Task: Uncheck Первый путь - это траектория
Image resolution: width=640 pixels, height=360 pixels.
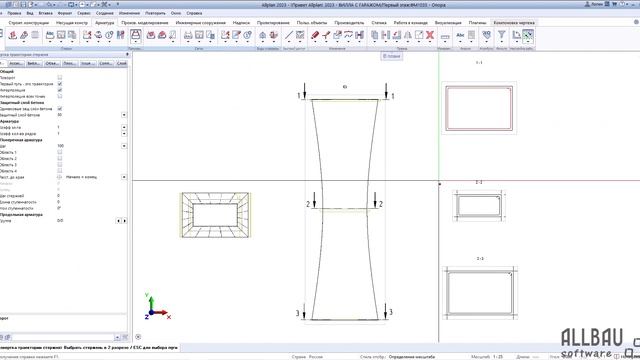Action: pyautogui.click(x=60, y=84)
